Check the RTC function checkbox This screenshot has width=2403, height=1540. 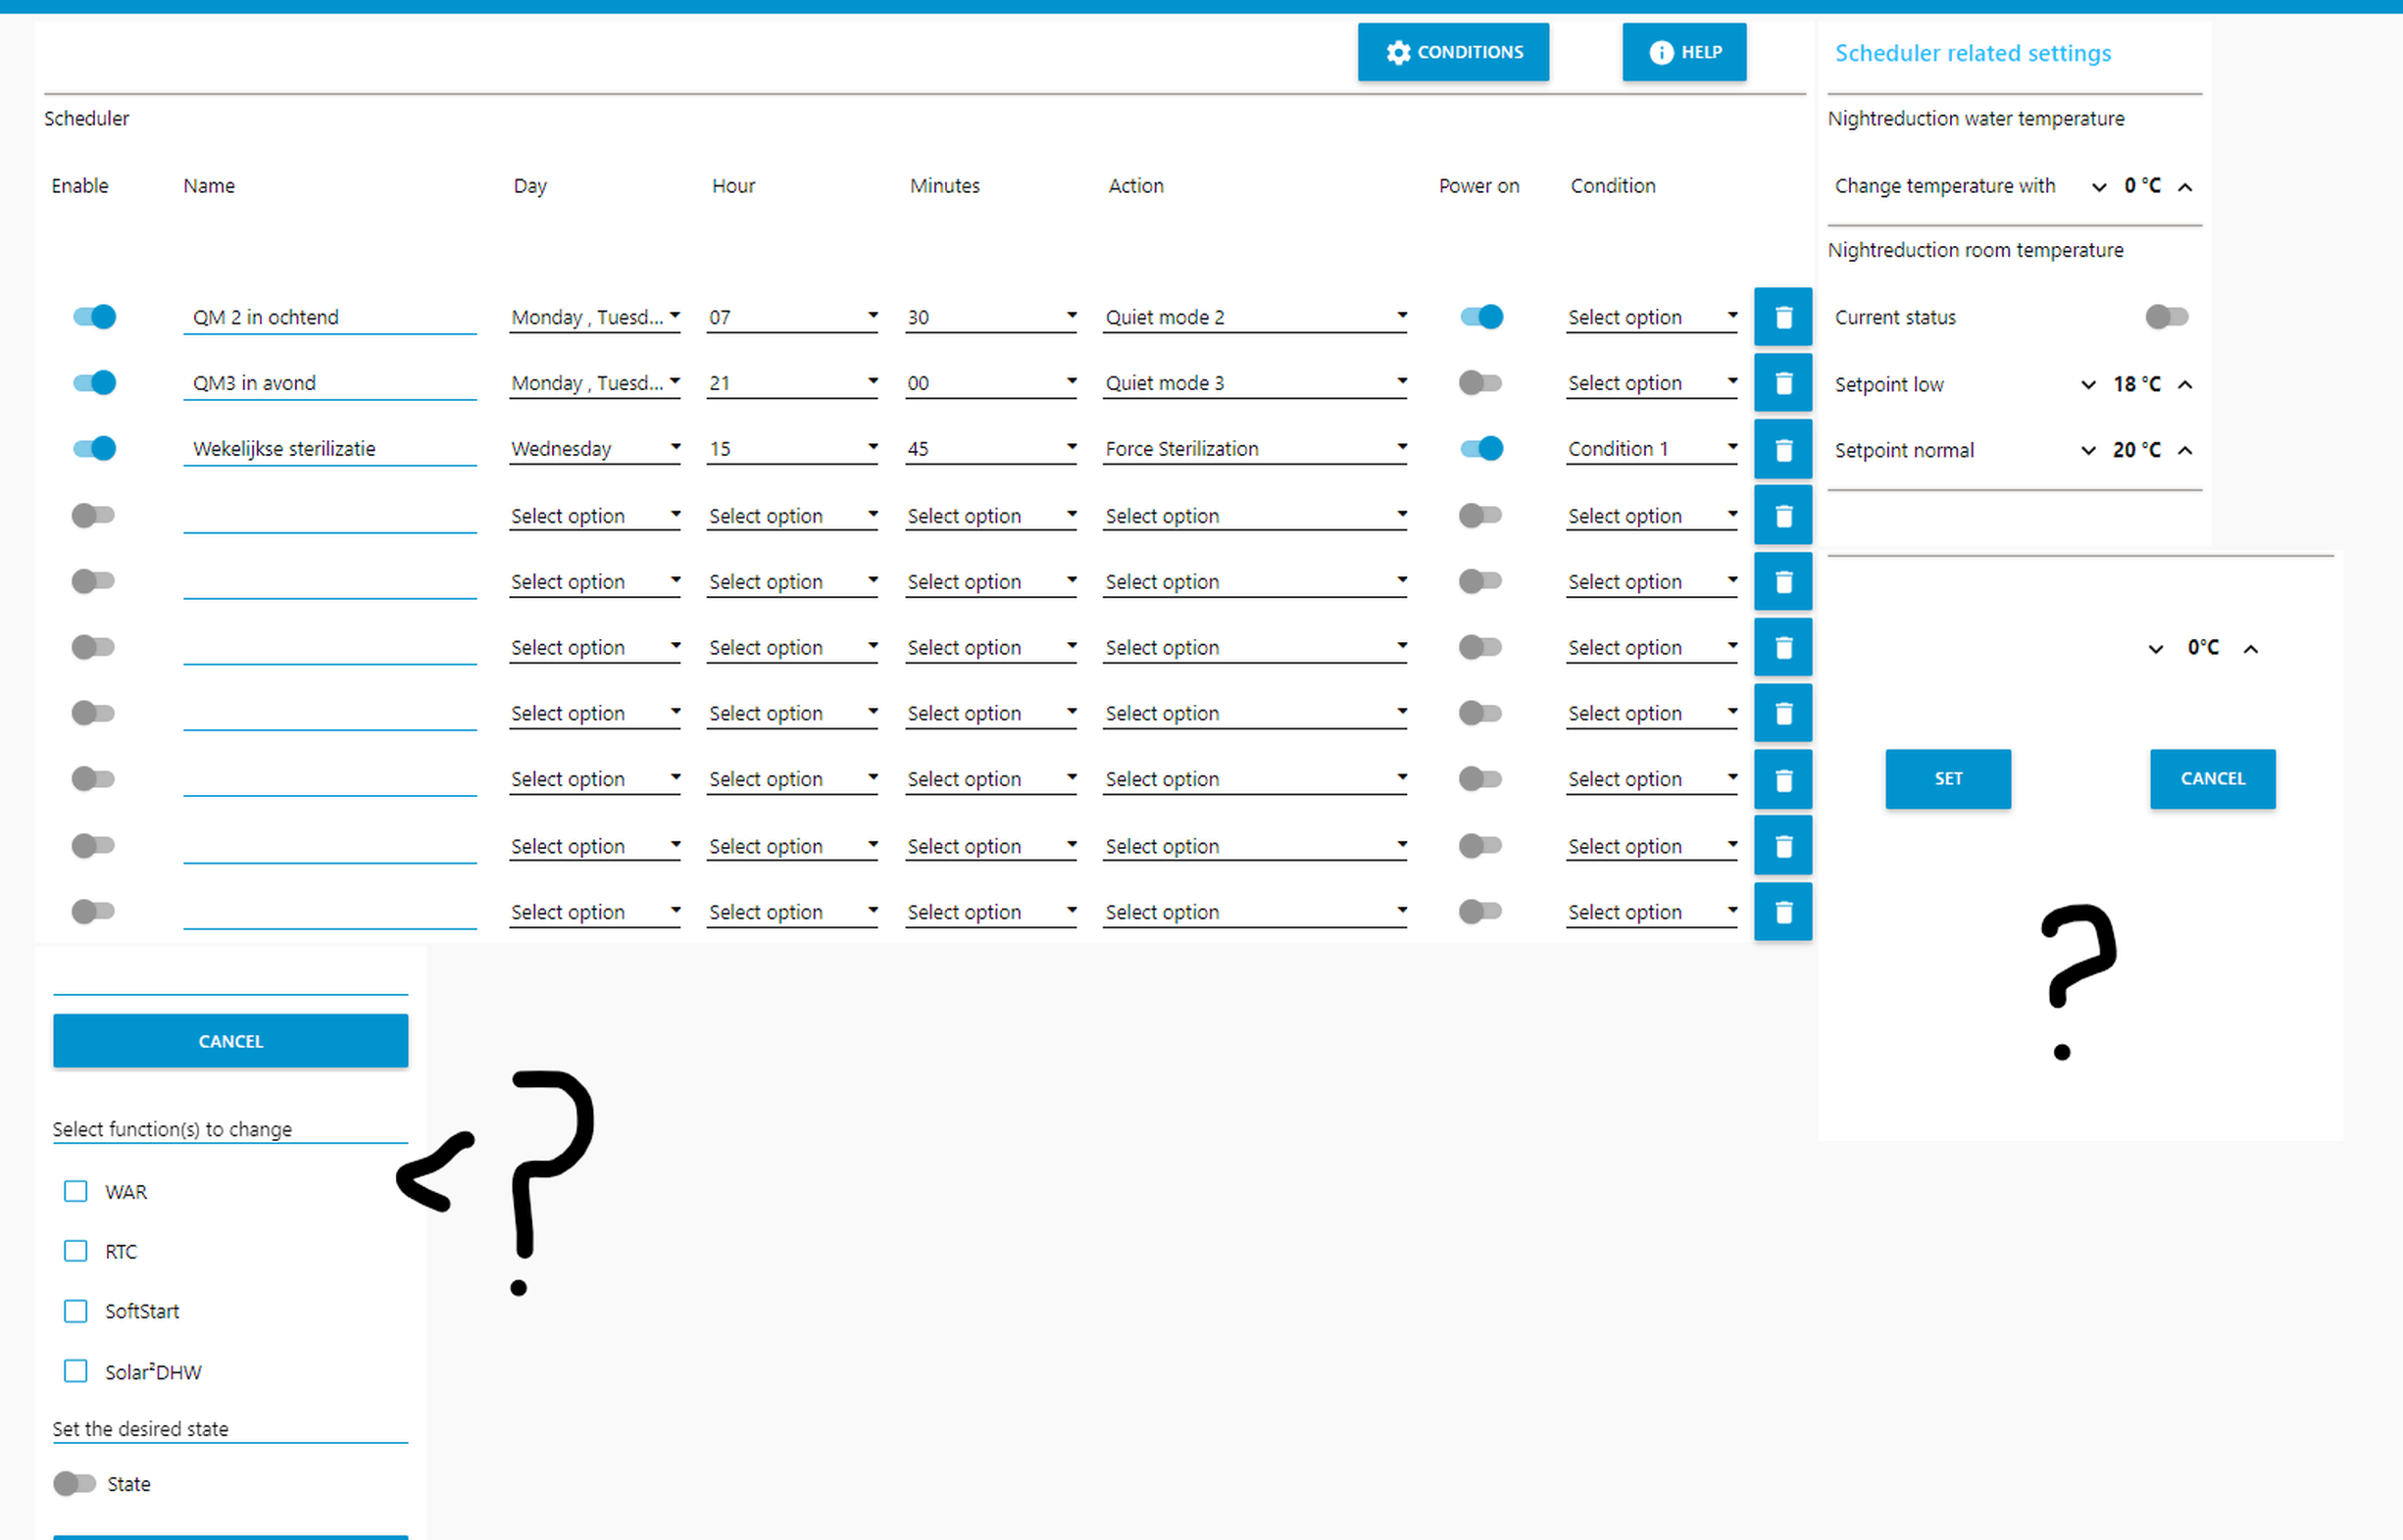click(x=75, y=1251)
